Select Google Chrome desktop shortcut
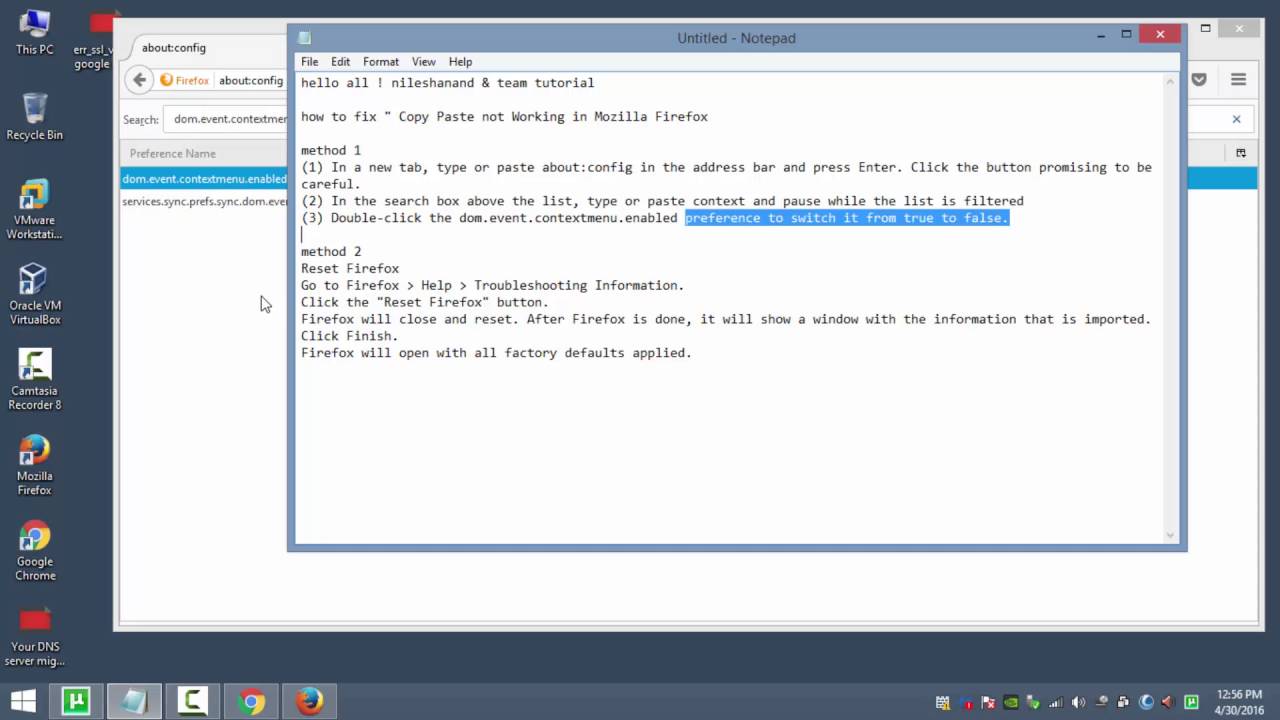1280x720 pixels. coord(34,551)
